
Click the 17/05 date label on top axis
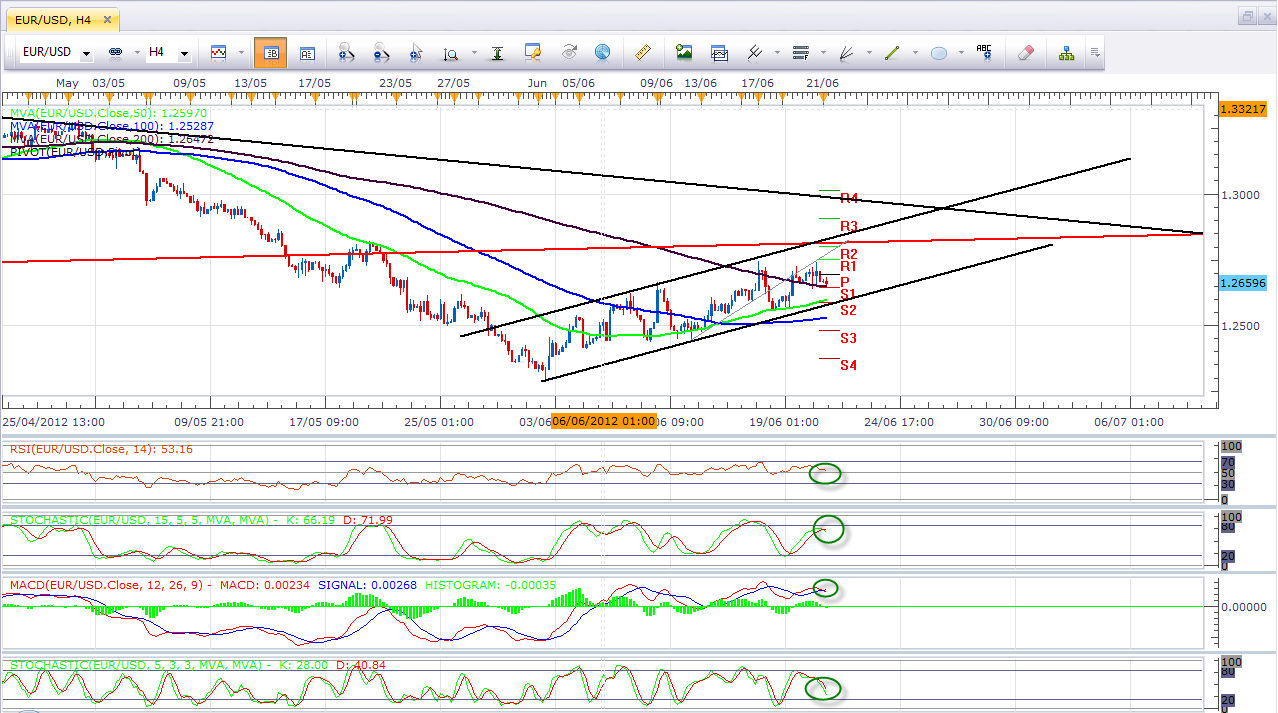(314, 82)
